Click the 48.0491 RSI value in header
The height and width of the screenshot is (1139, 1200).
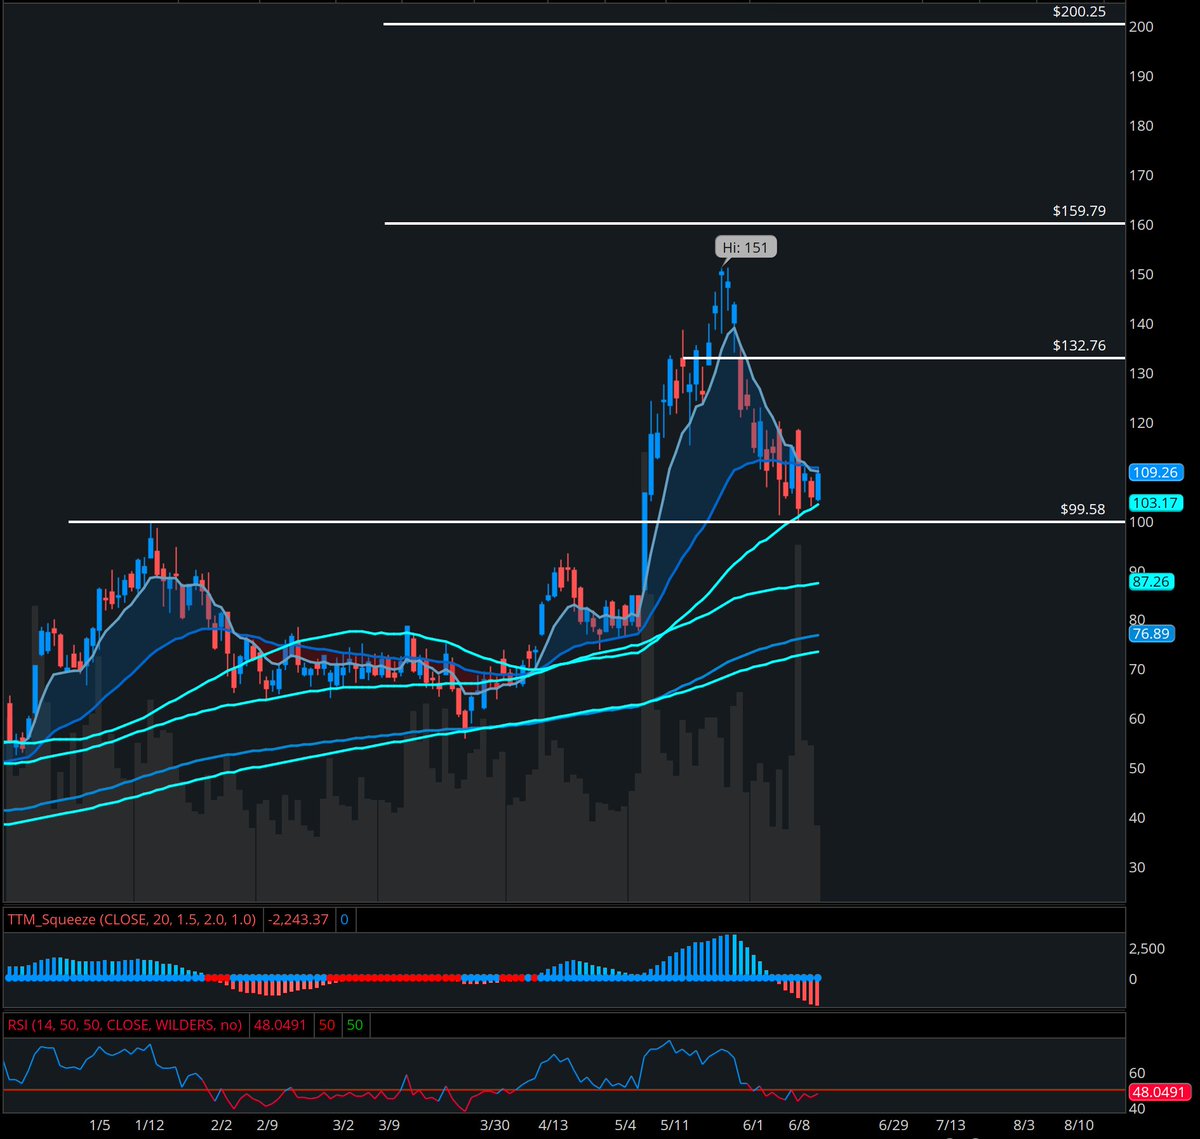(x=282, y=1026)
